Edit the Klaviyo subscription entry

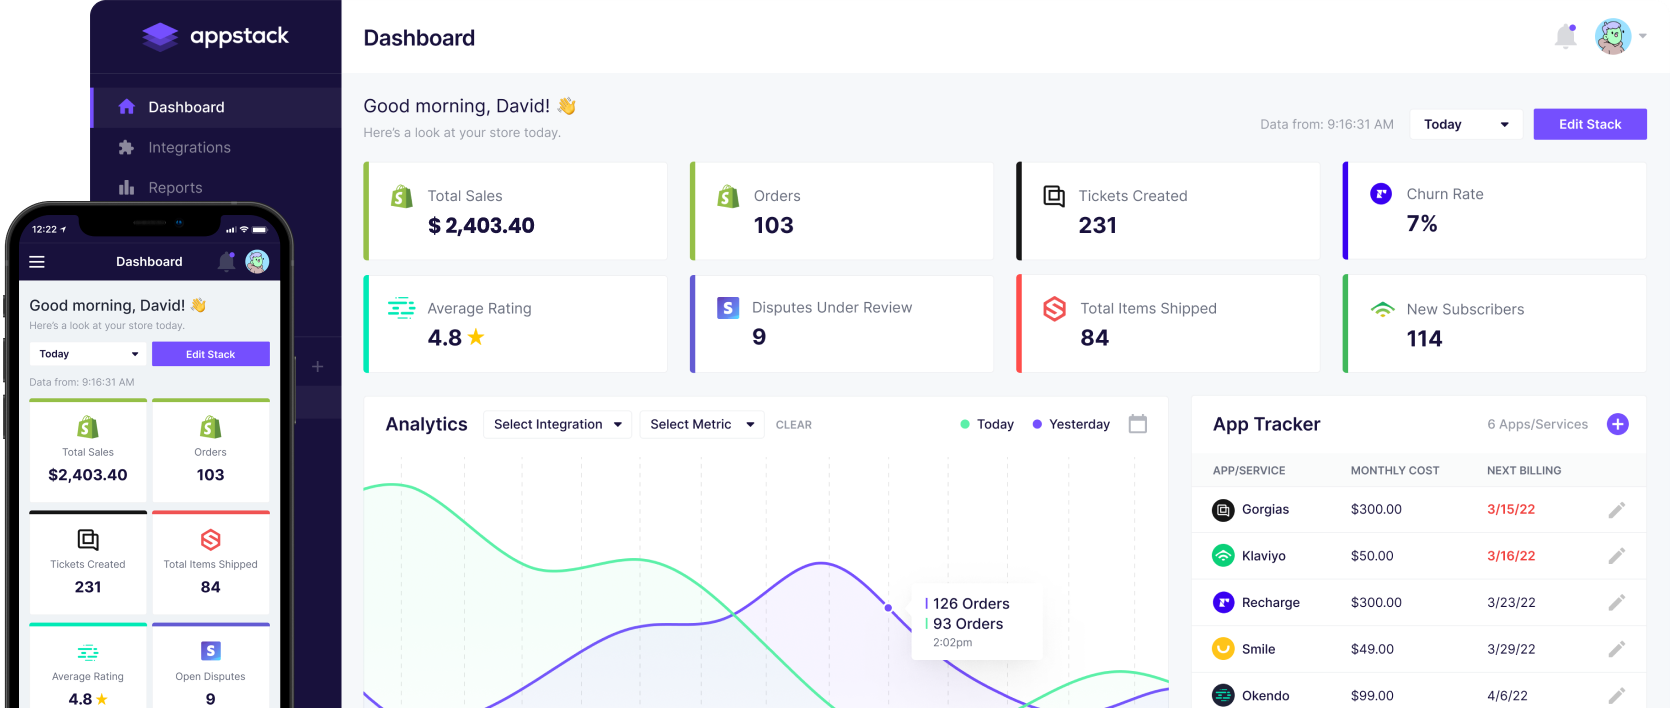[x=1616, y=556]
